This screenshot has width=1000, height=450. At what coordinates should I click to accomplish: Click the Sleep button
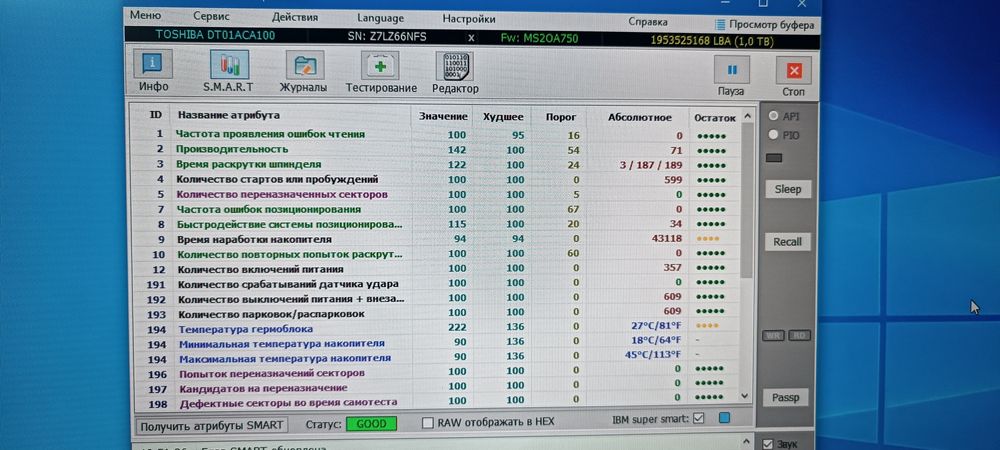pos(788,189)
